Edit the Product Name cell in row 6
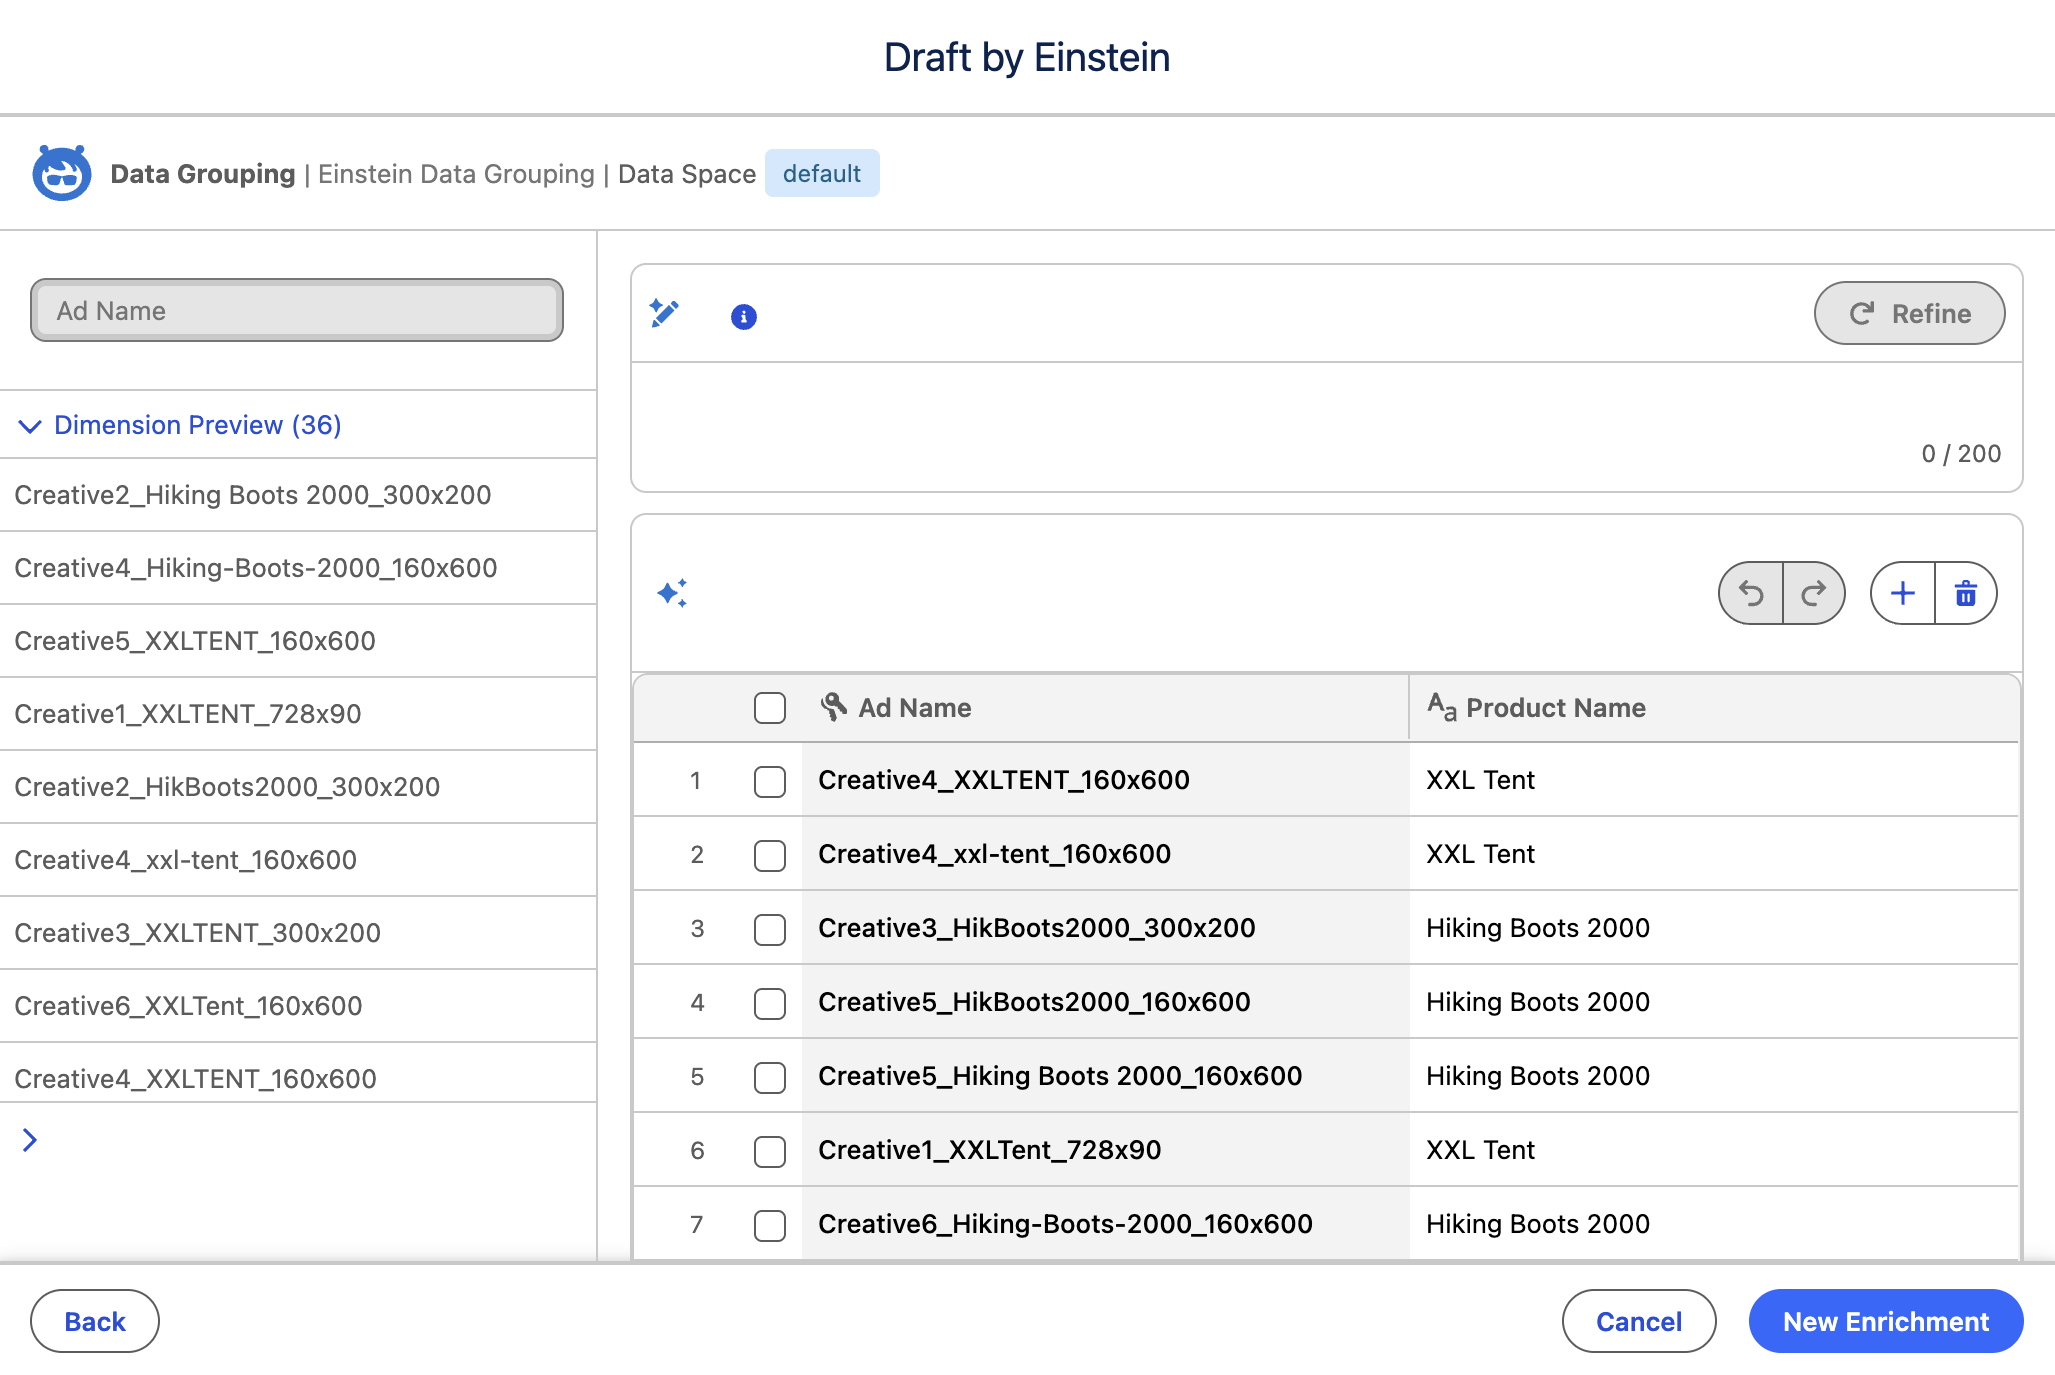The height and width of the screenshot is (1375, 2055). 1714,1150
